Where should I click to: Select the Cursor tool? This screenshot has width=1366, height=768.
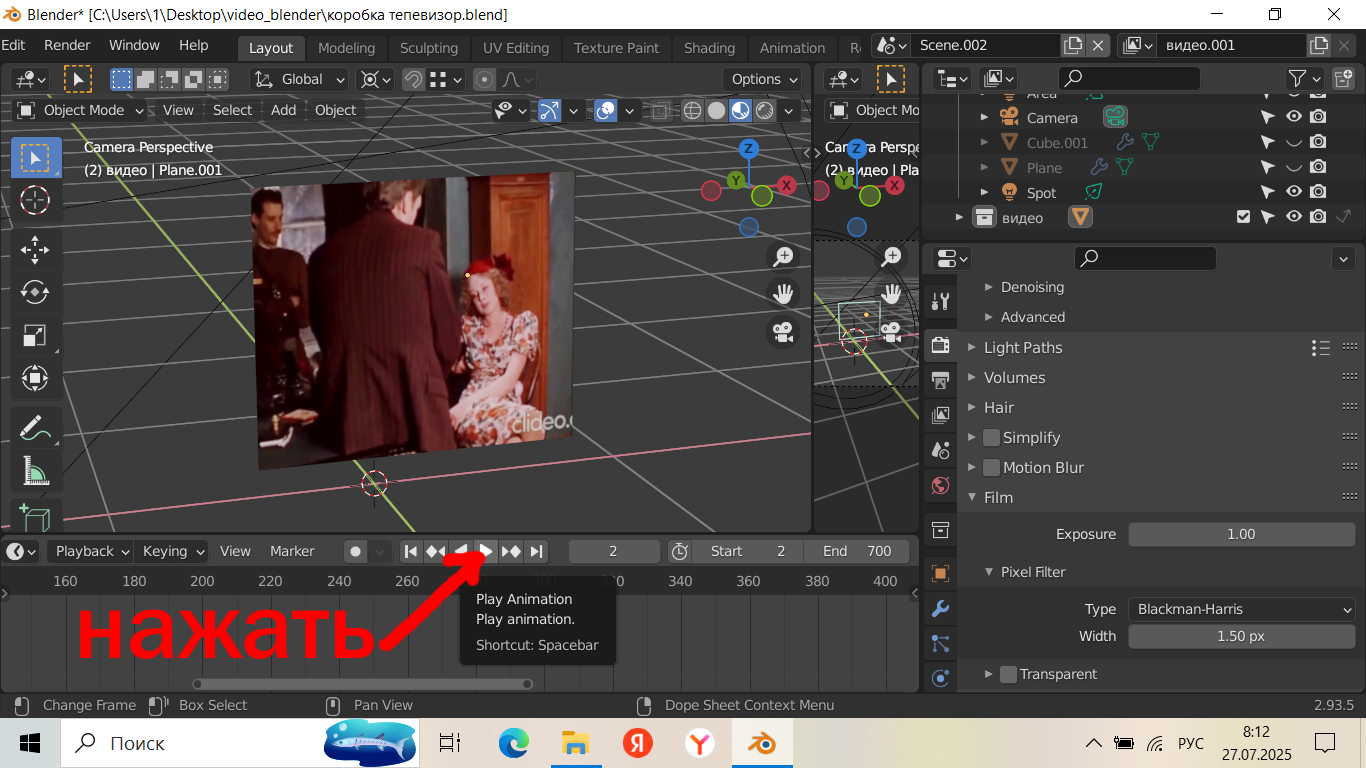point(35,200)
